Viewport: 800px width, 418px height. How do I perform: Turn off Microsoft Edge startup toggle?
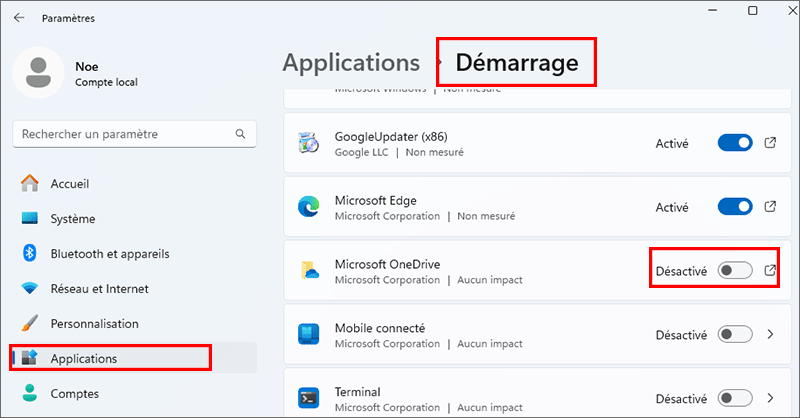[735, 207]
